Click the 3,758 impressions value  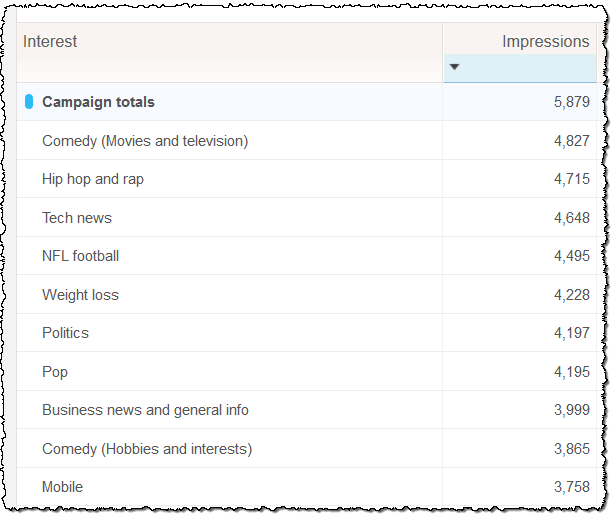pos(571,487)
